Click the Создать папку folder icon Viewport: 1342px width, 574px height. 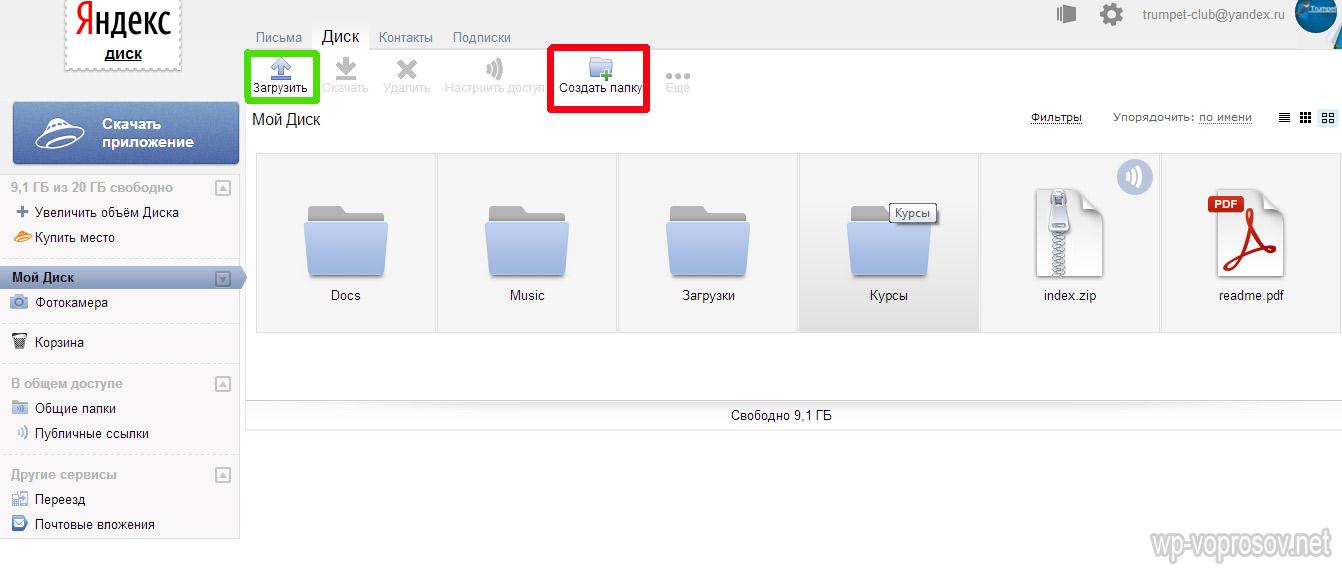(600, 68)
